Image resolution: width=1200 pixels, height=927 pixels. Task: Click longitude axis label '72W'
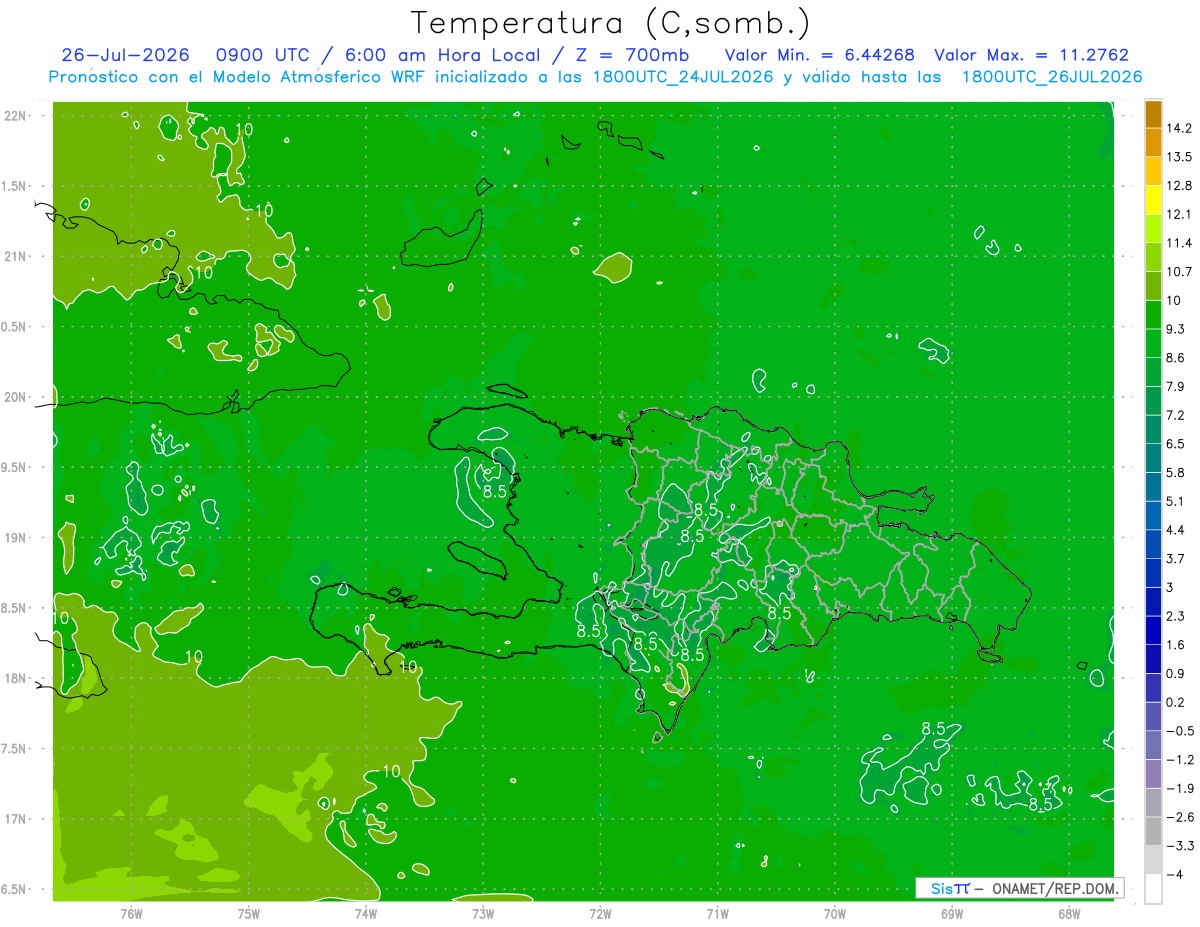(601, 914)
